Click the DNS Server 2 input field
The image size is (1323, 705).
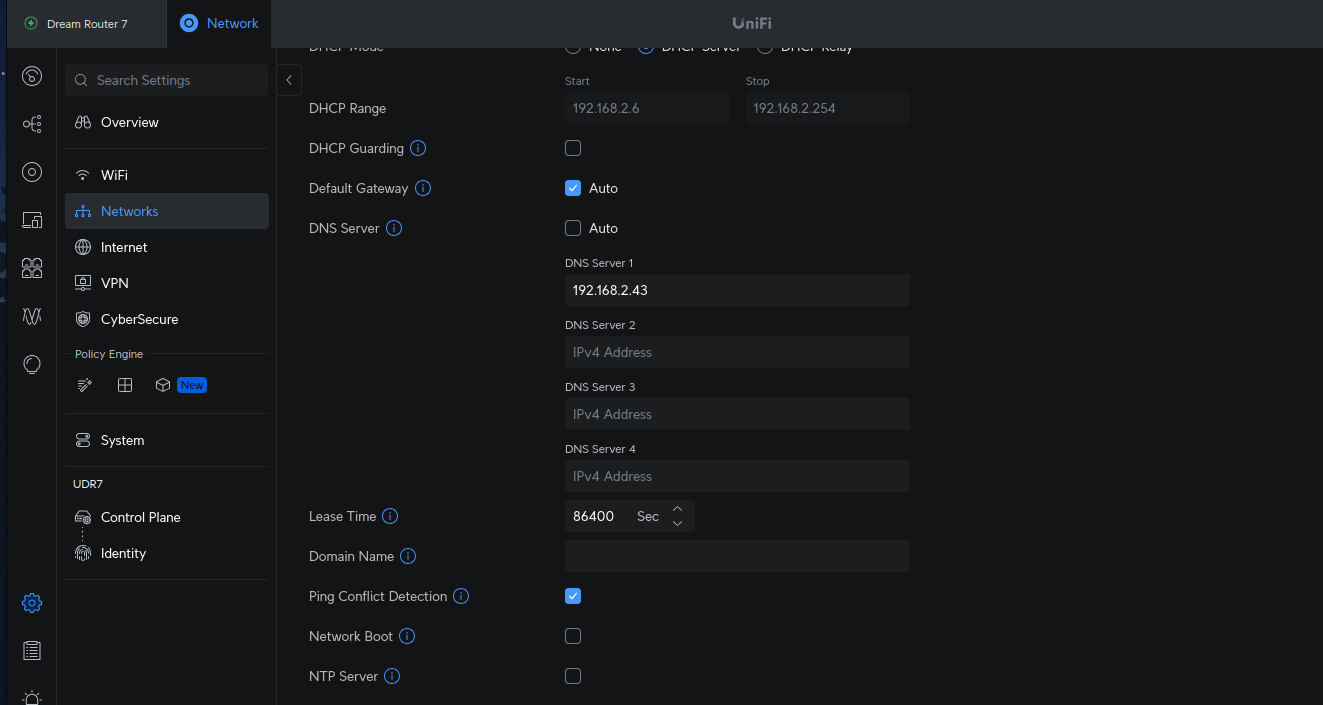tap(737, 352)
